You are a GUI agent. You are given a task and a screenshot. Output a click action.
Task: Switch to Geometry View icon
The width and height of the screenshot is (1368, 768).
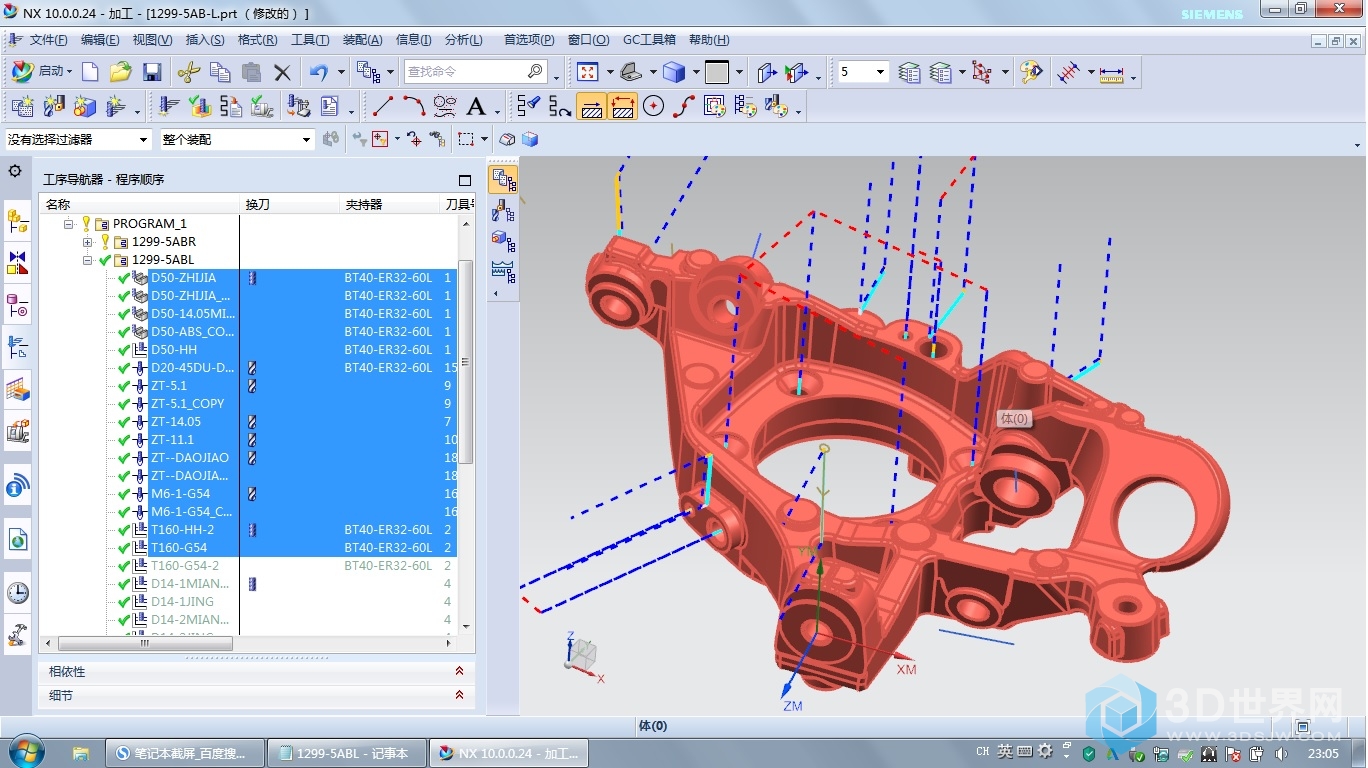pos(503,240)
